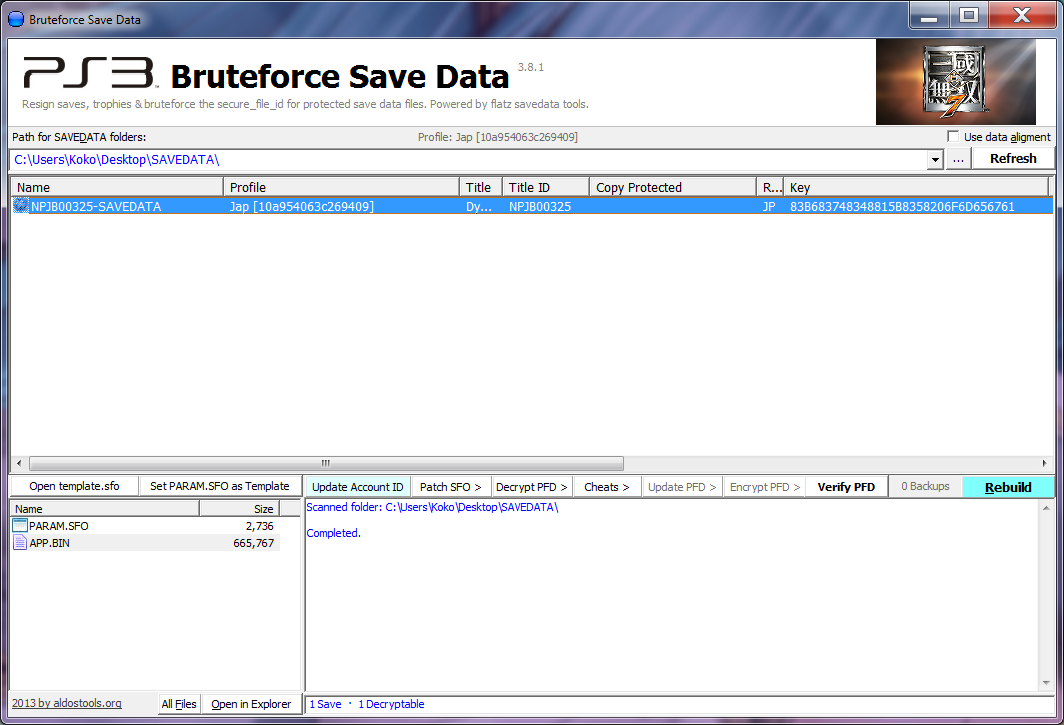
Task: Refresh the save data list
Action: pyautogui.click(x=1013, y=158)
